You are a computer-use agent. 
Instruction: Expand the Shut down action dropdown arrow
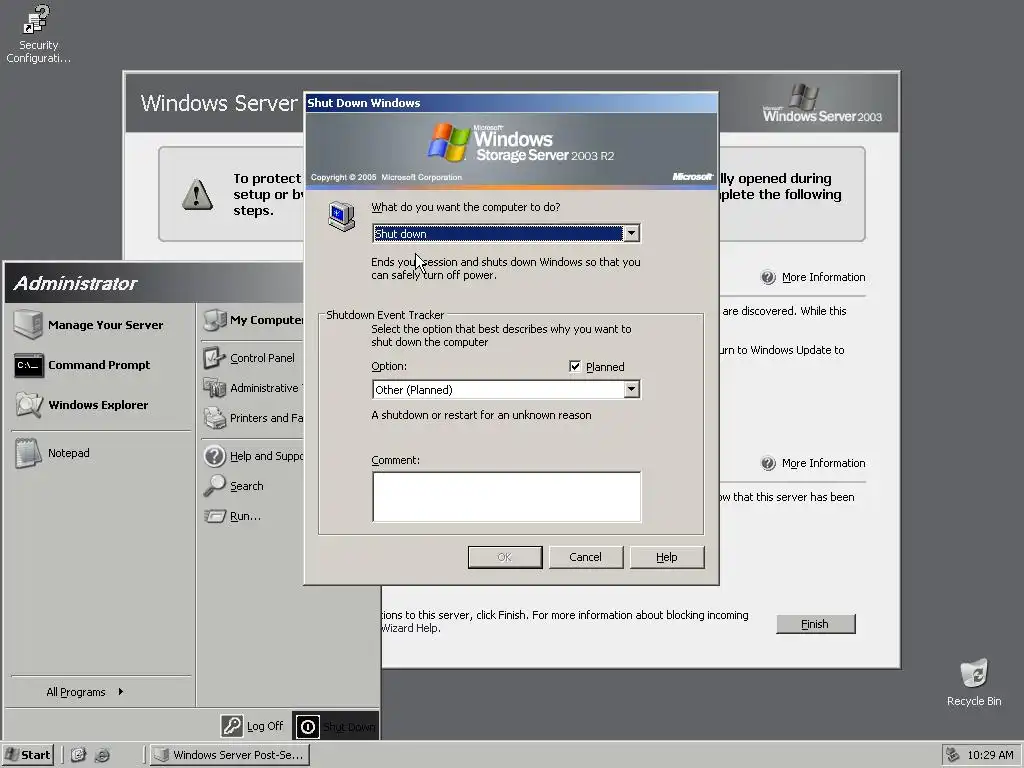point(631,233)
